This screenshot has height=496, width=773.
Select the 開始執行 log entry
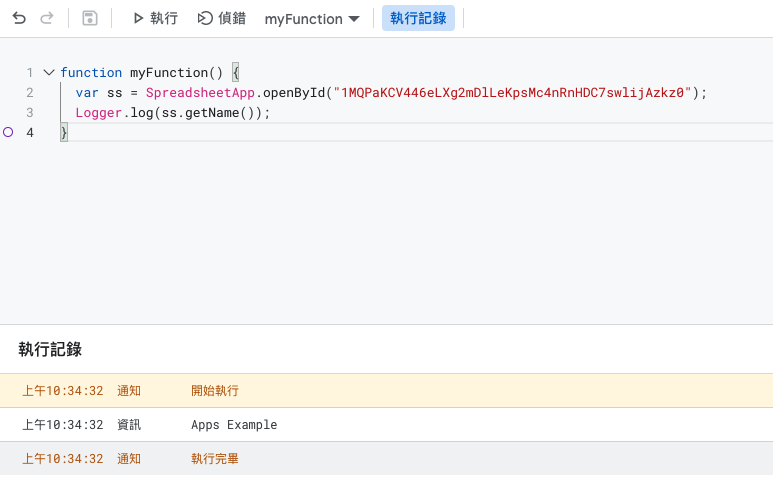pos(215,391)
